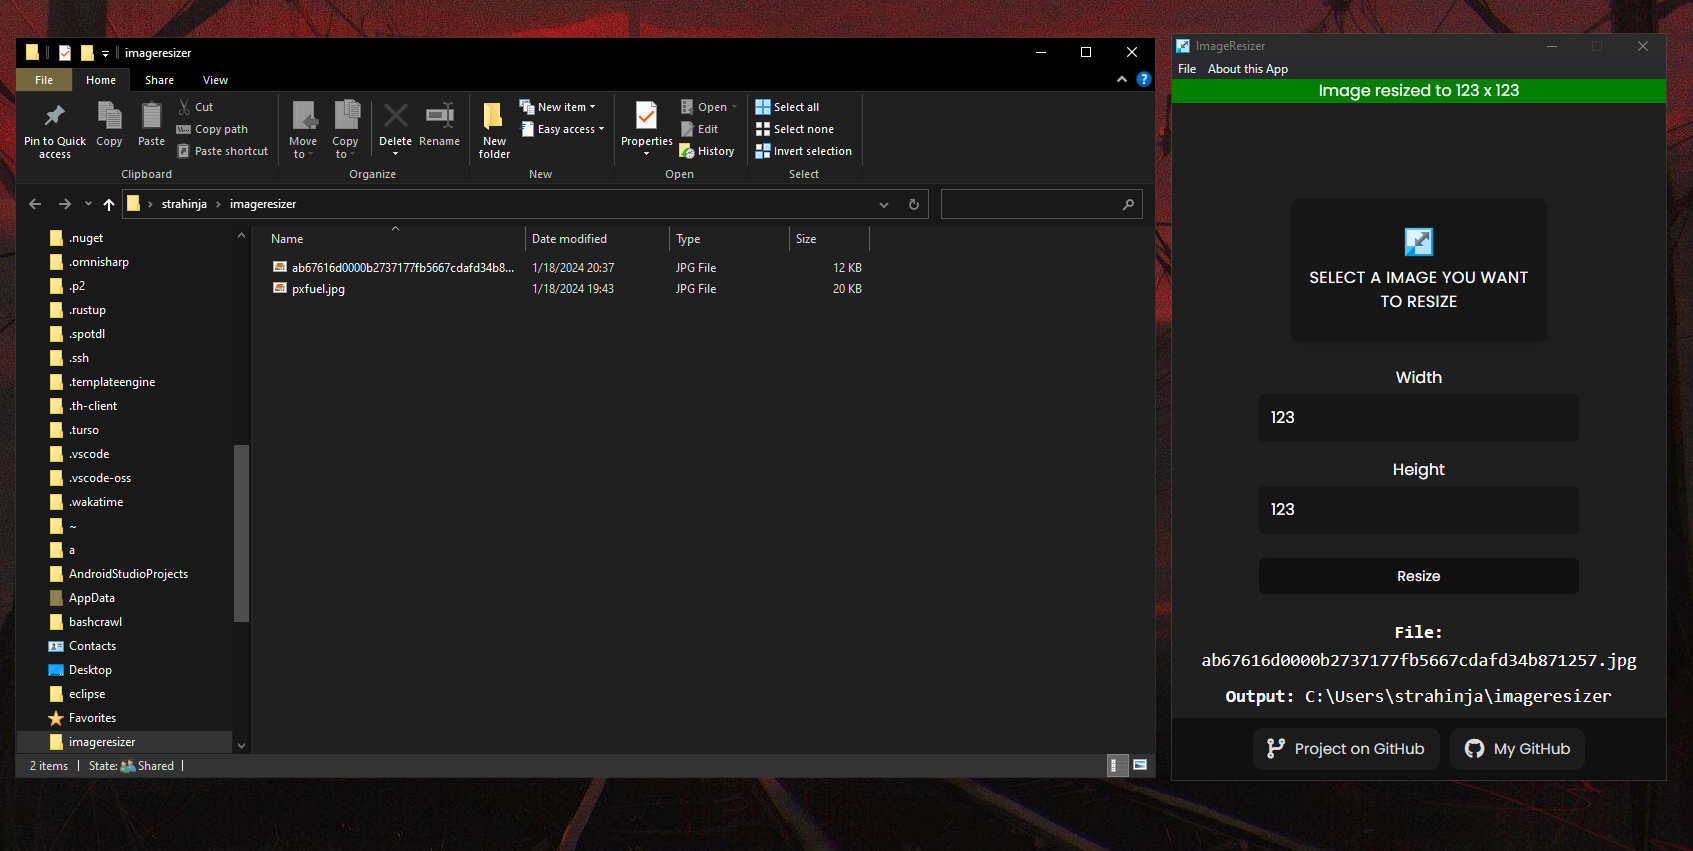Image resolution: width=1693 pixels, height=851 pixels.
Task: Click Paste shortcut command
Action: point(222,151)
